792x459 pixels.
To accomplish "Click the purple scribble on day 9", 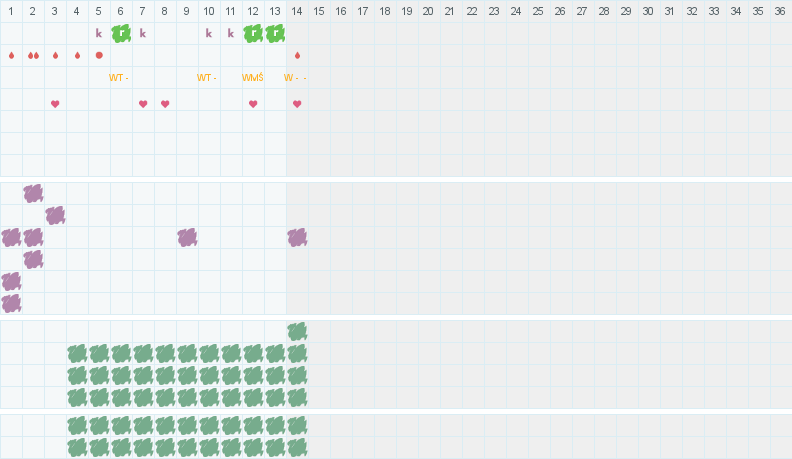I will tap(187, 237).
